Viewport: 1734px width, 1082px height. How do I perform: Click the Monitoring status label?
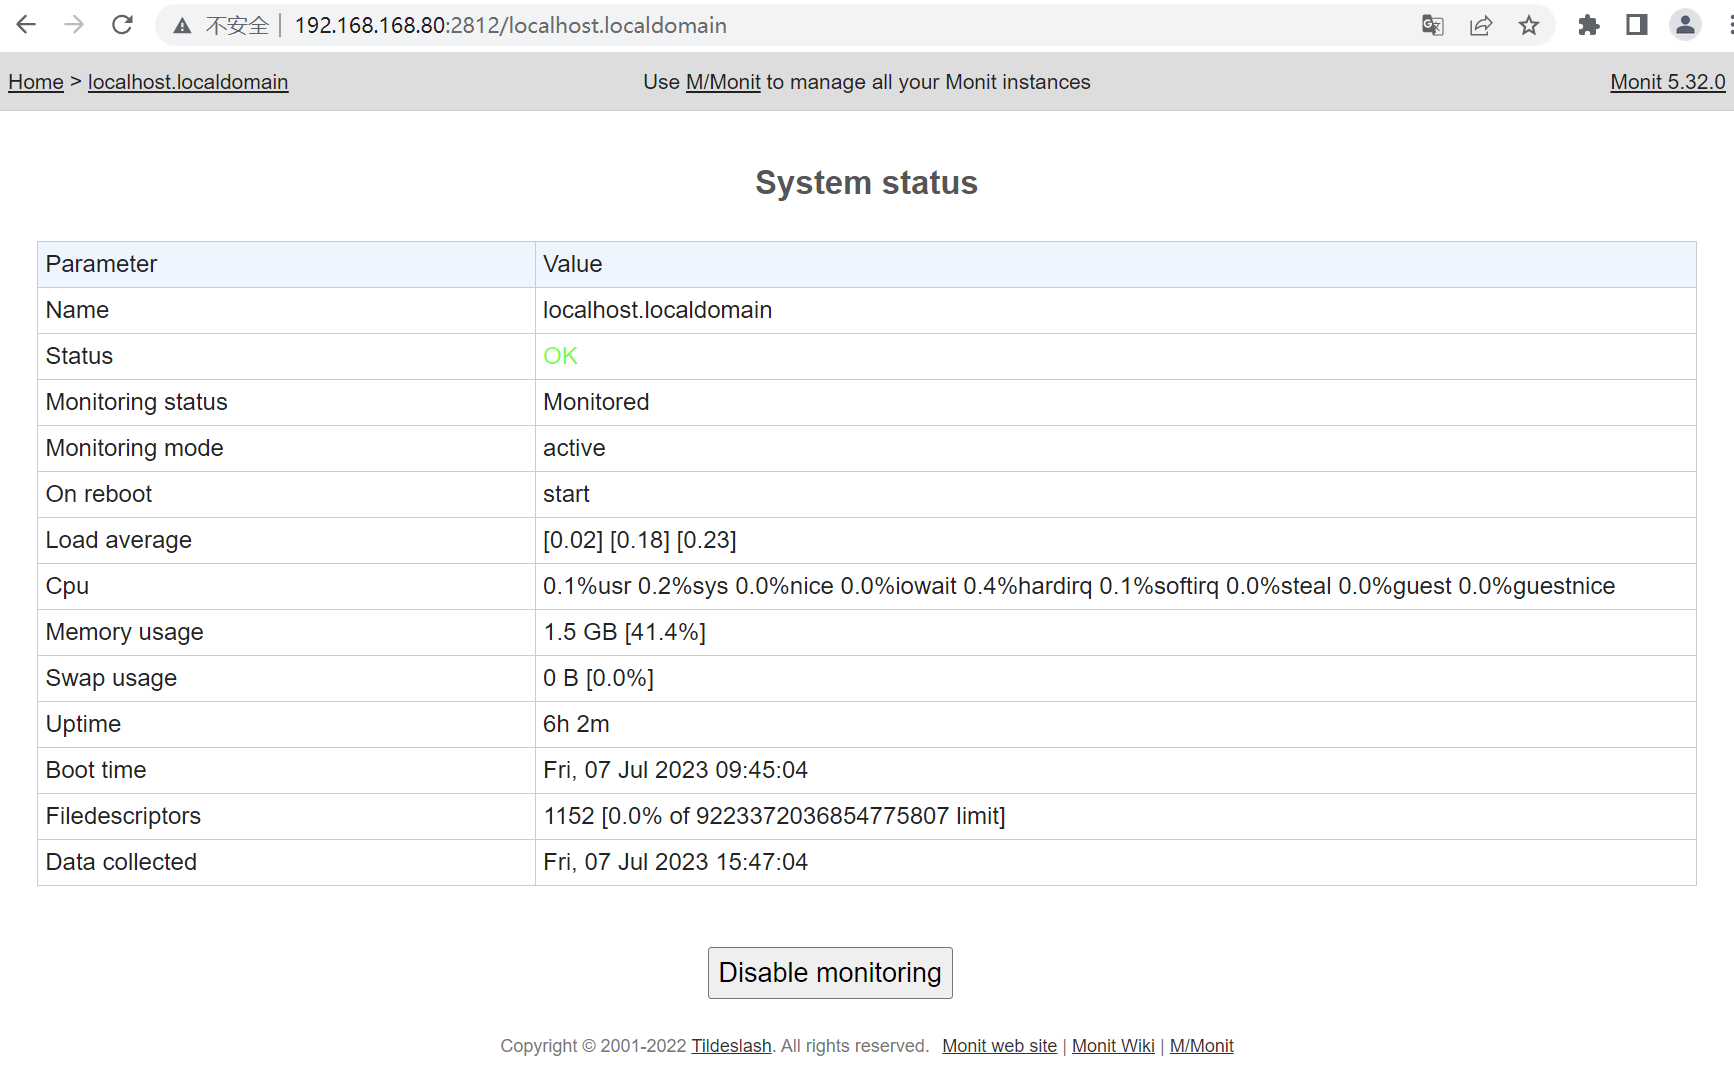tap(136, 402)
